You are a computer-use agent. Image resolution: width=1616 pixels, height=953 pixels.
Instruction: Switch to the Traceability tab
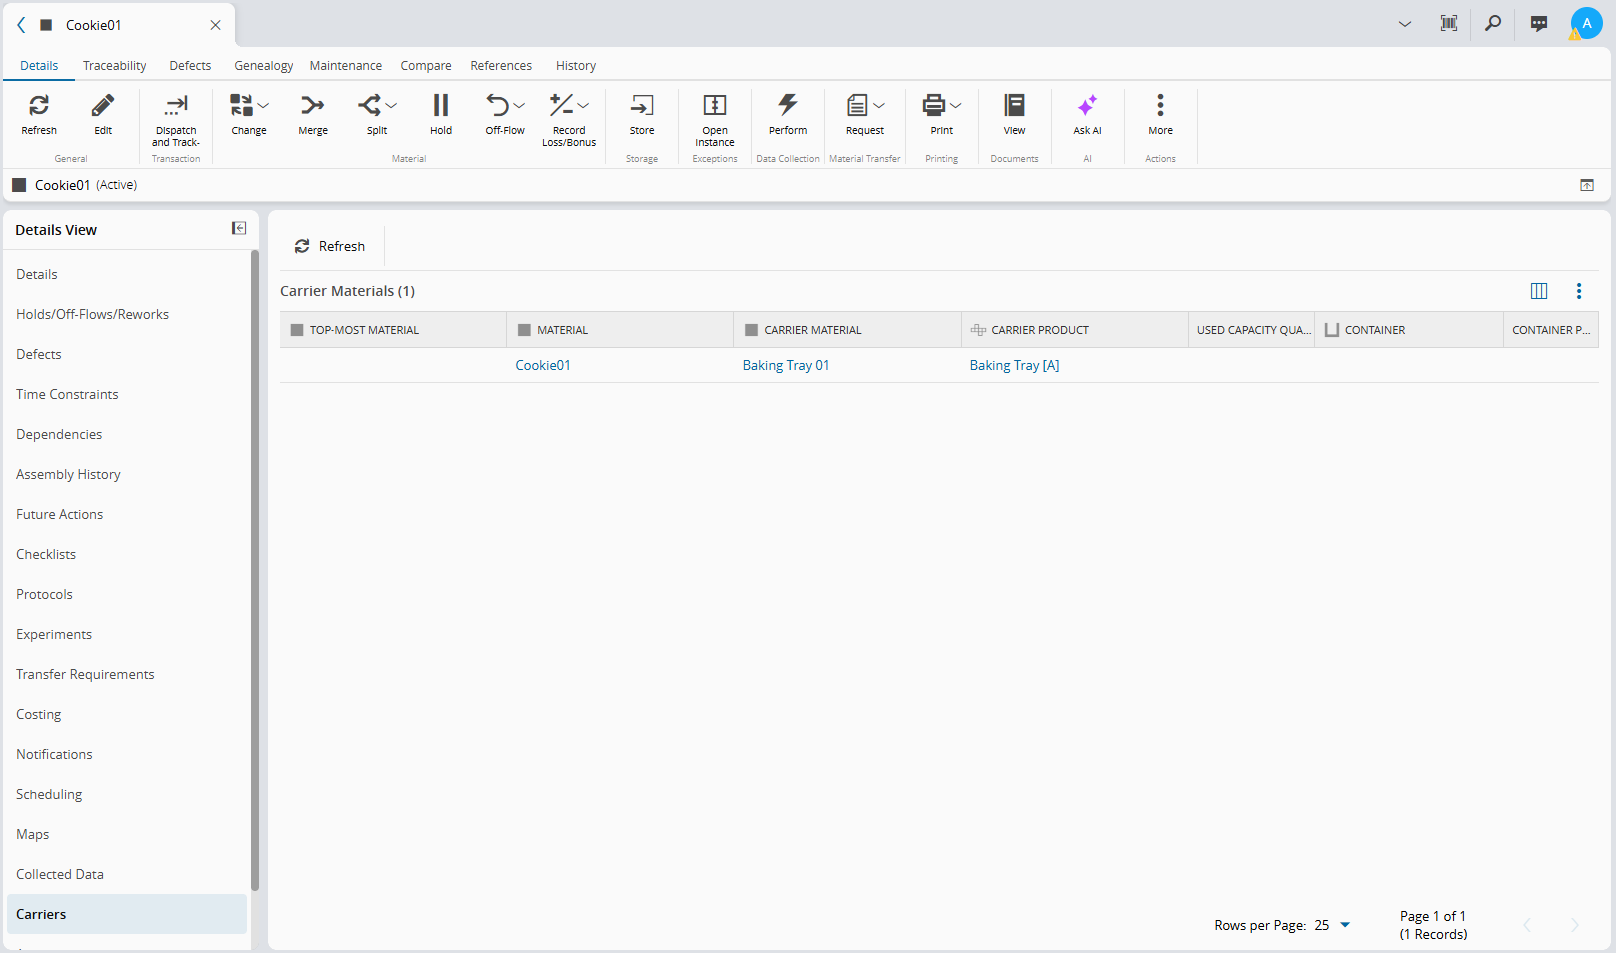click(x=114, y=66)
